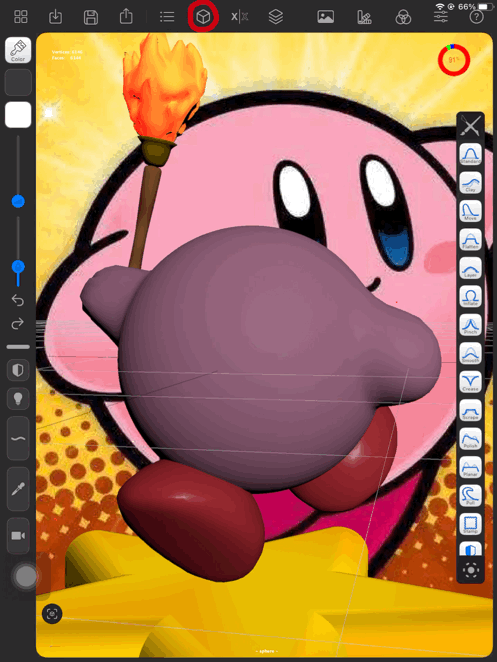Viewport: 497px width, 662px height.
Task: Pick the white color swatch
Action: point(18,115)
